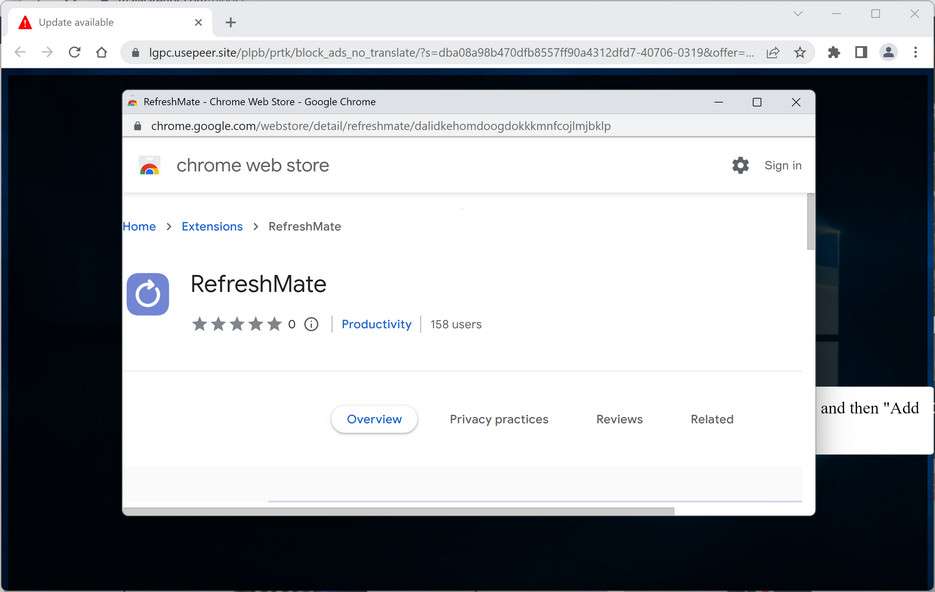Click the red warning triangle tab icon
This screenshot has width=935, height=592.
tap(25, 23)
